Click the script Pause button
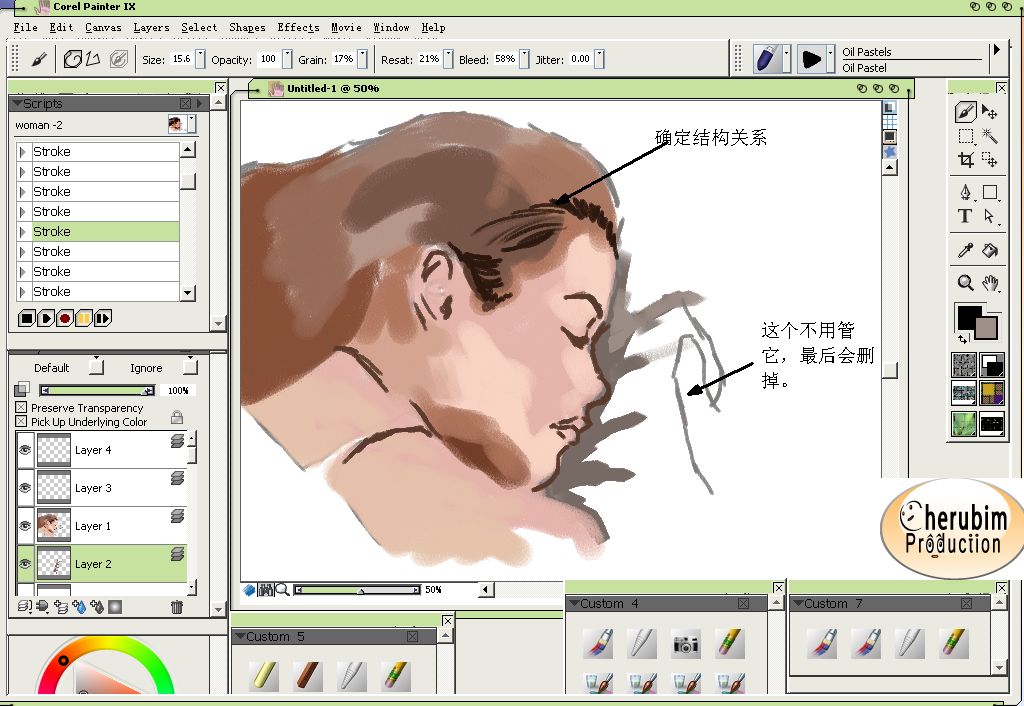 pos(84,319)
